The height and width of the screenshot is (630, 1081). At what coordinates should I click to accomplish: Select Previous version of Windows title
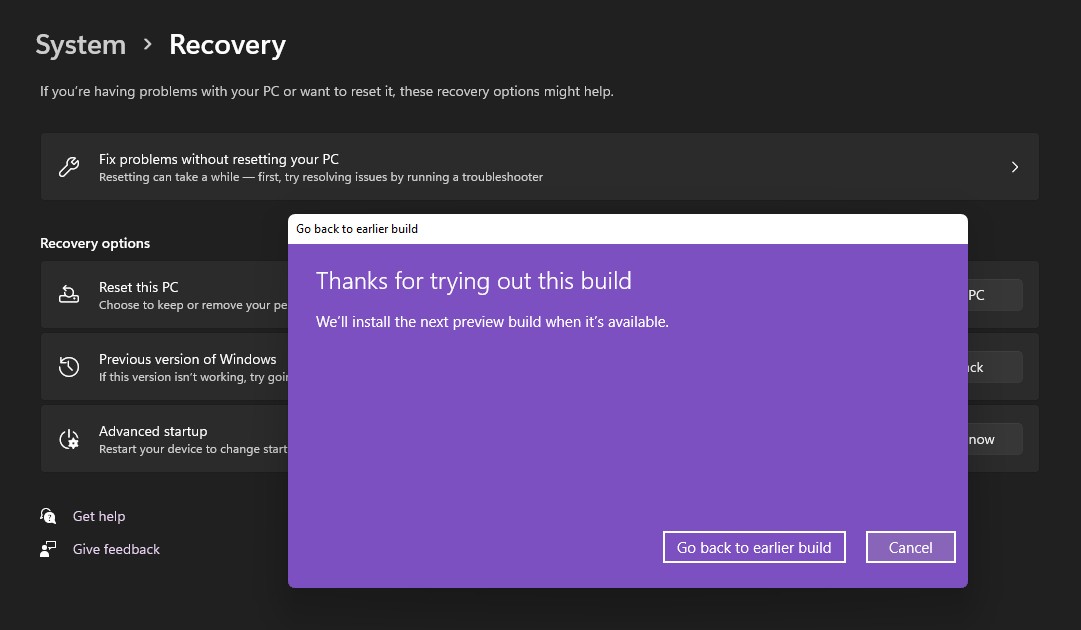tap(188, 359)
